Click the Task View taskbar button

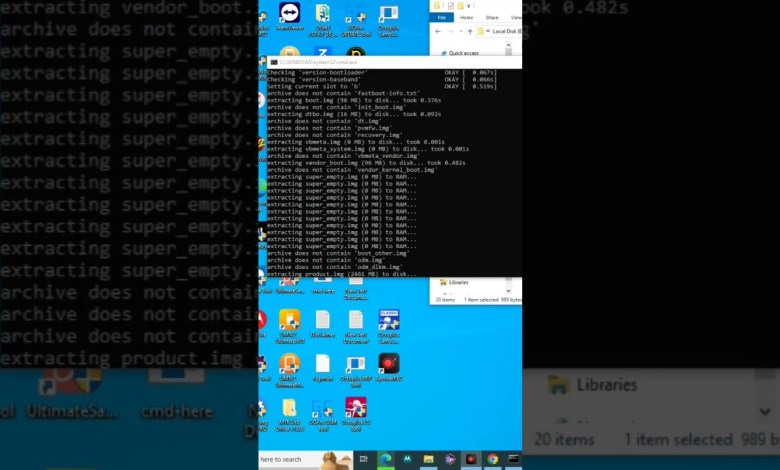point(363,459)
